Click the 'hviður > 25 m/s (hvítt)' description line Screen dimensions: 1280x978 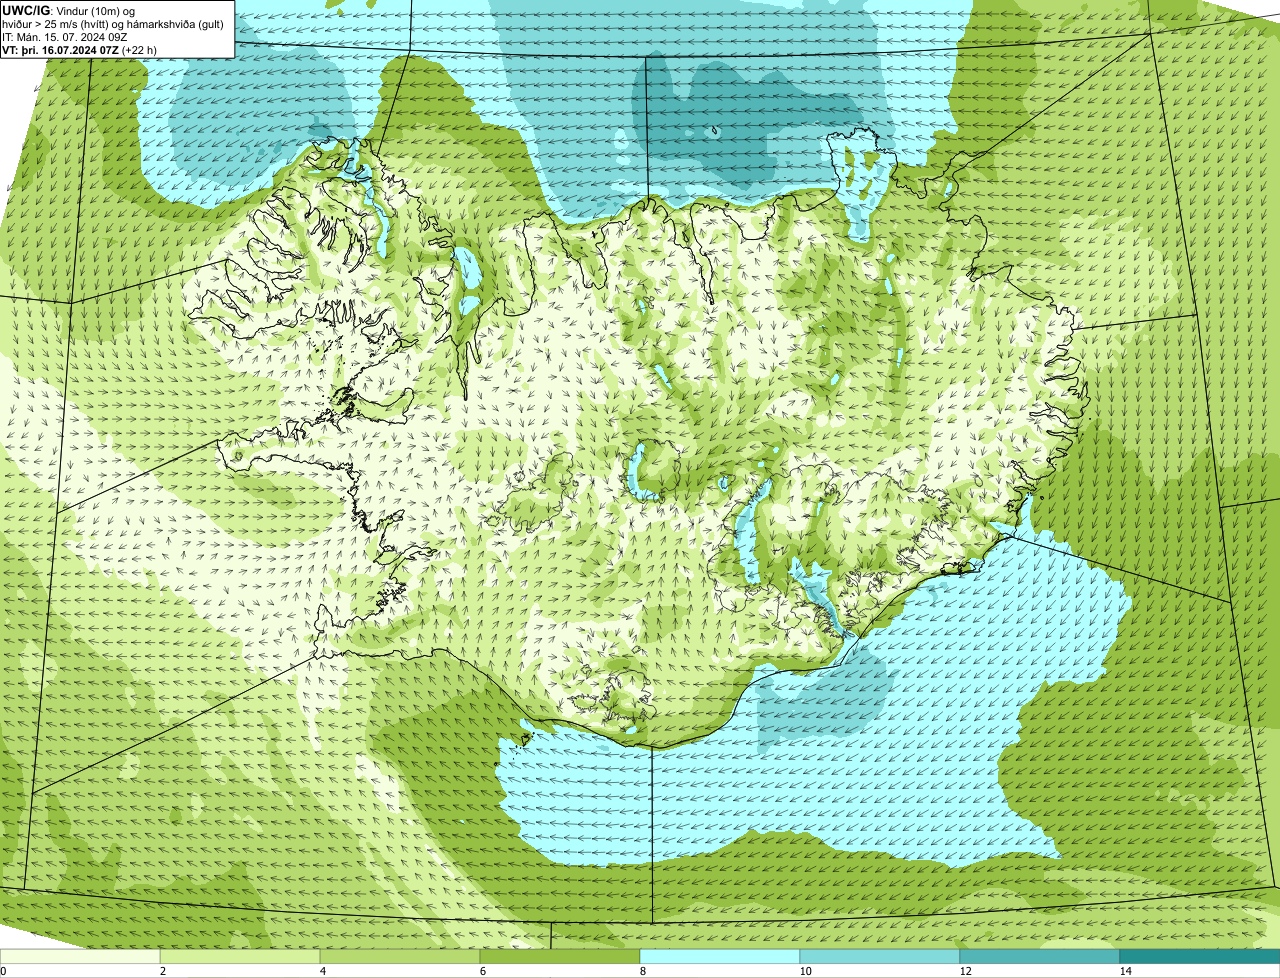coord(113,24)
